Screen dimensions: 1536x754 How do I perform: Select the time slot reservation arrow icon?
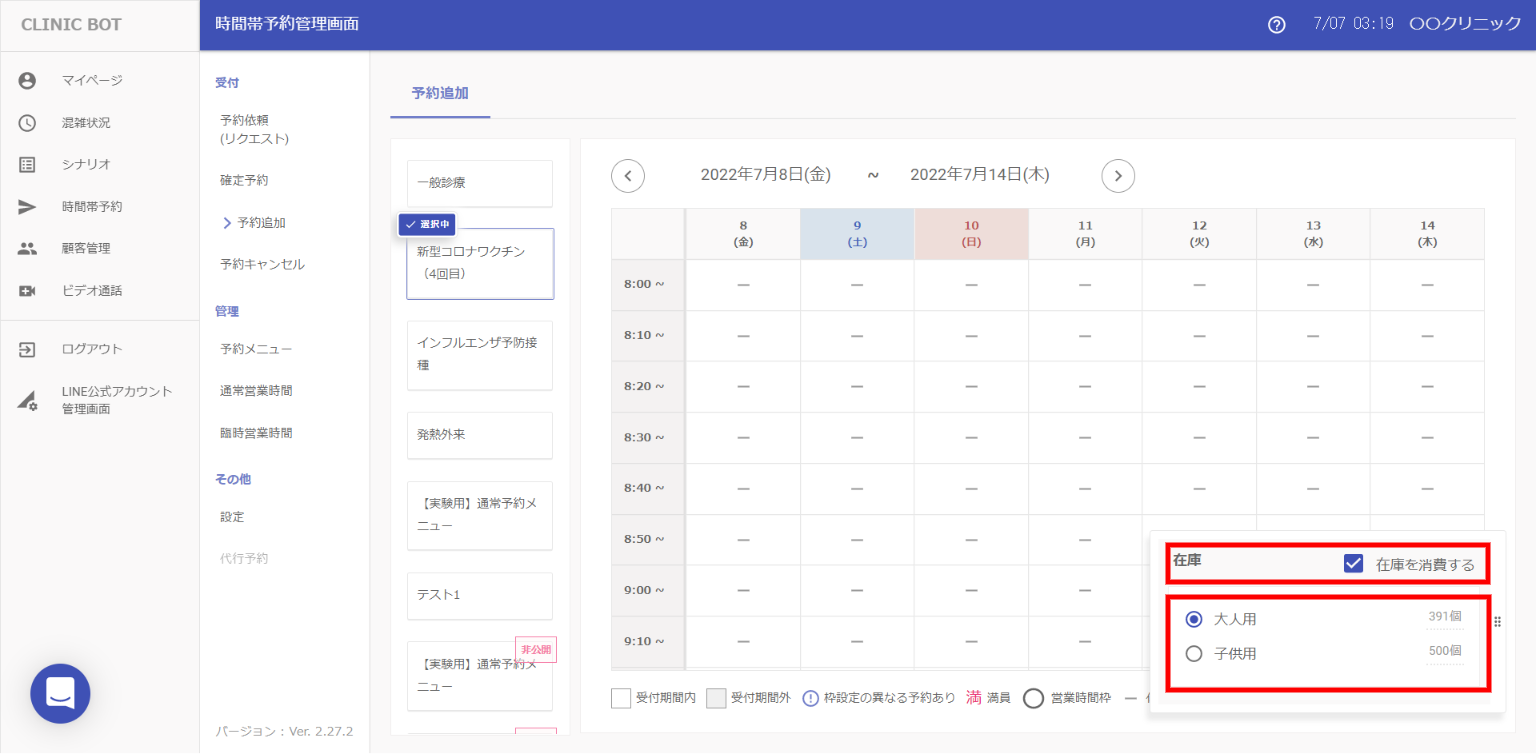27,207
